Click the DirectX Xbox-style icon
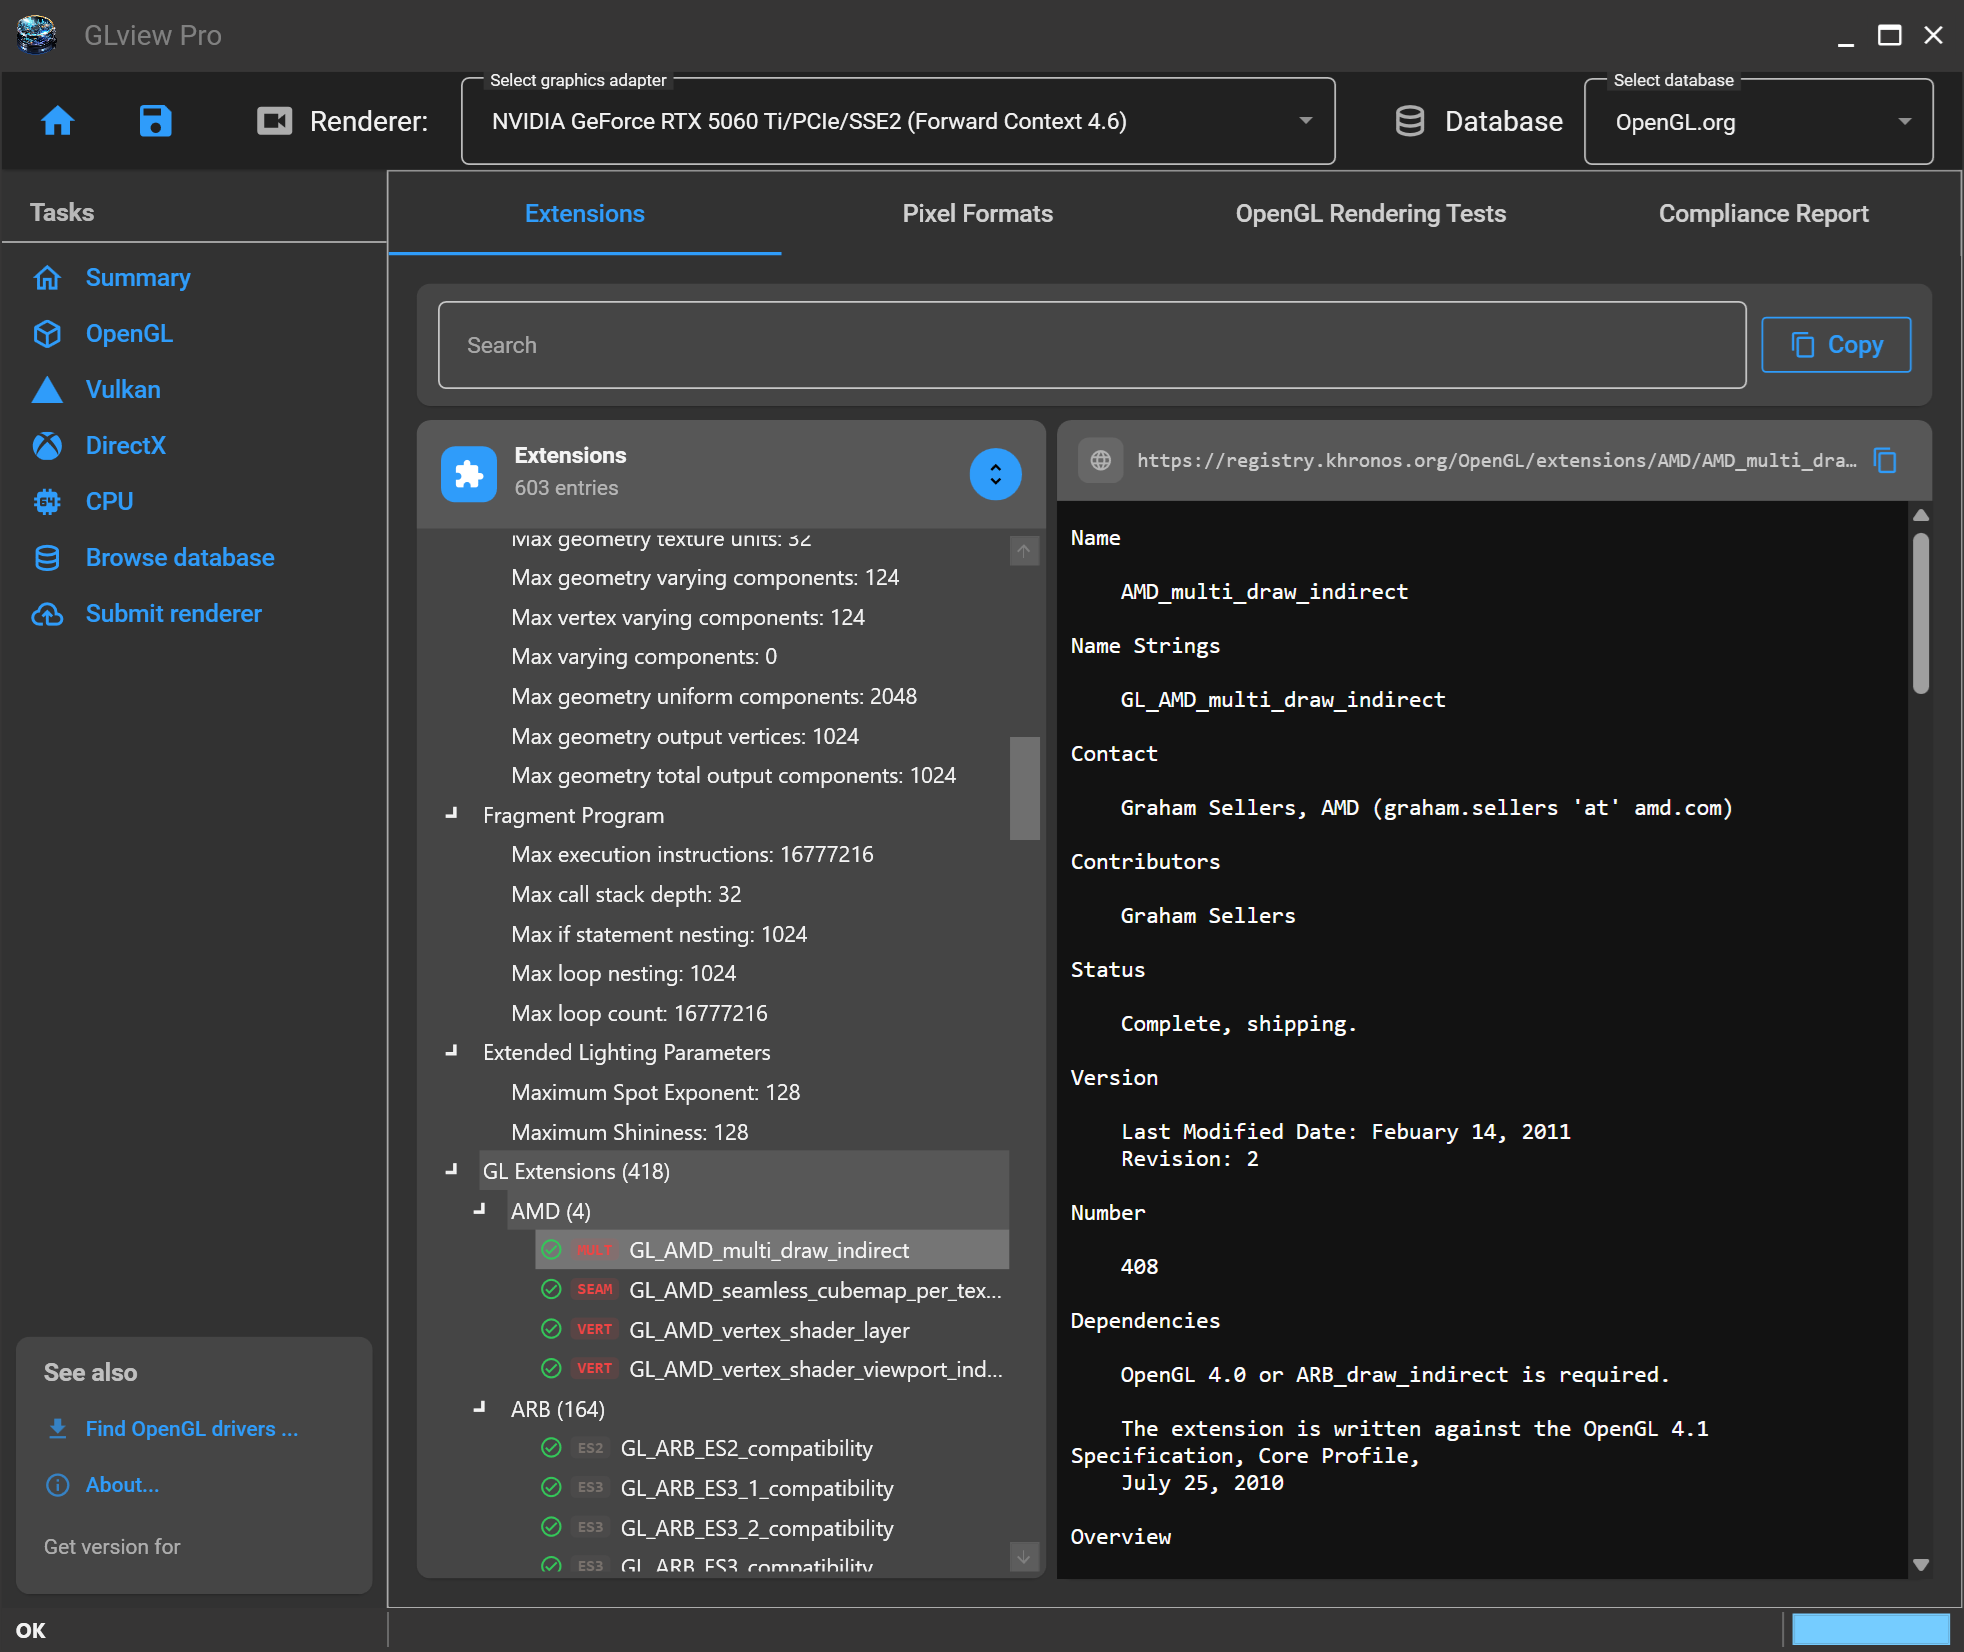Image resolution: width=1964 pixels, height=1652 pixels. pos(47,445)
